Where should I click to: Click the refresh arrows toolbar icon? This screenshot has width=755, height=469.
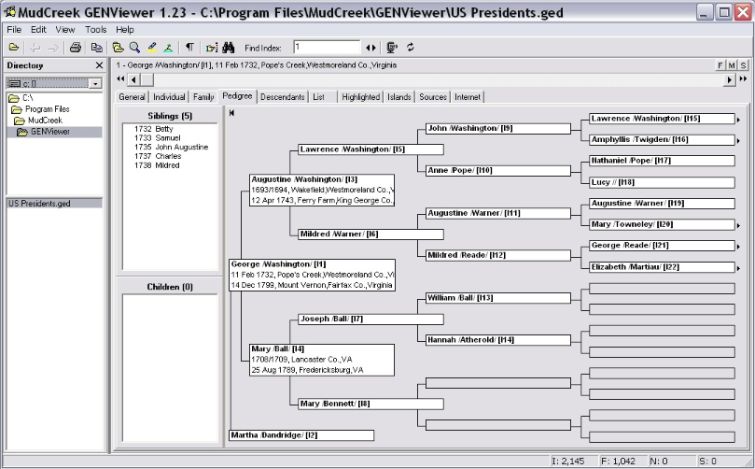point(410,47)
